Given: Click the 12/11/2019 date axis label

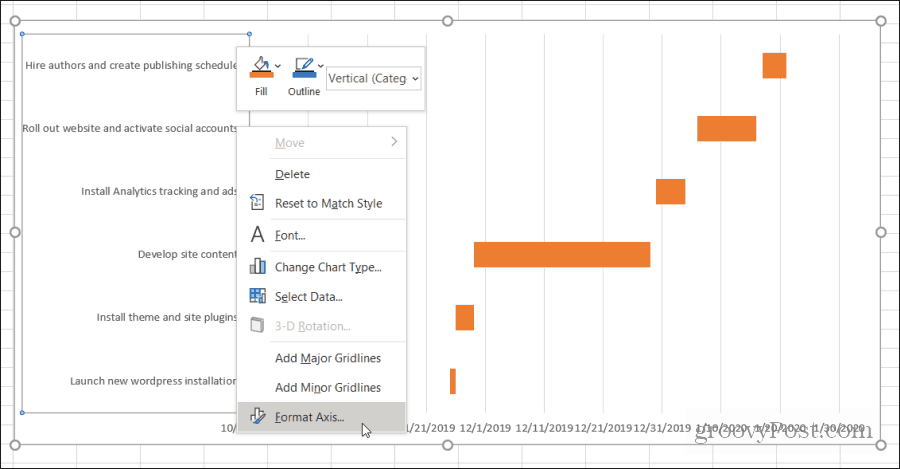Looking at the screenshot, I should 544,428.
